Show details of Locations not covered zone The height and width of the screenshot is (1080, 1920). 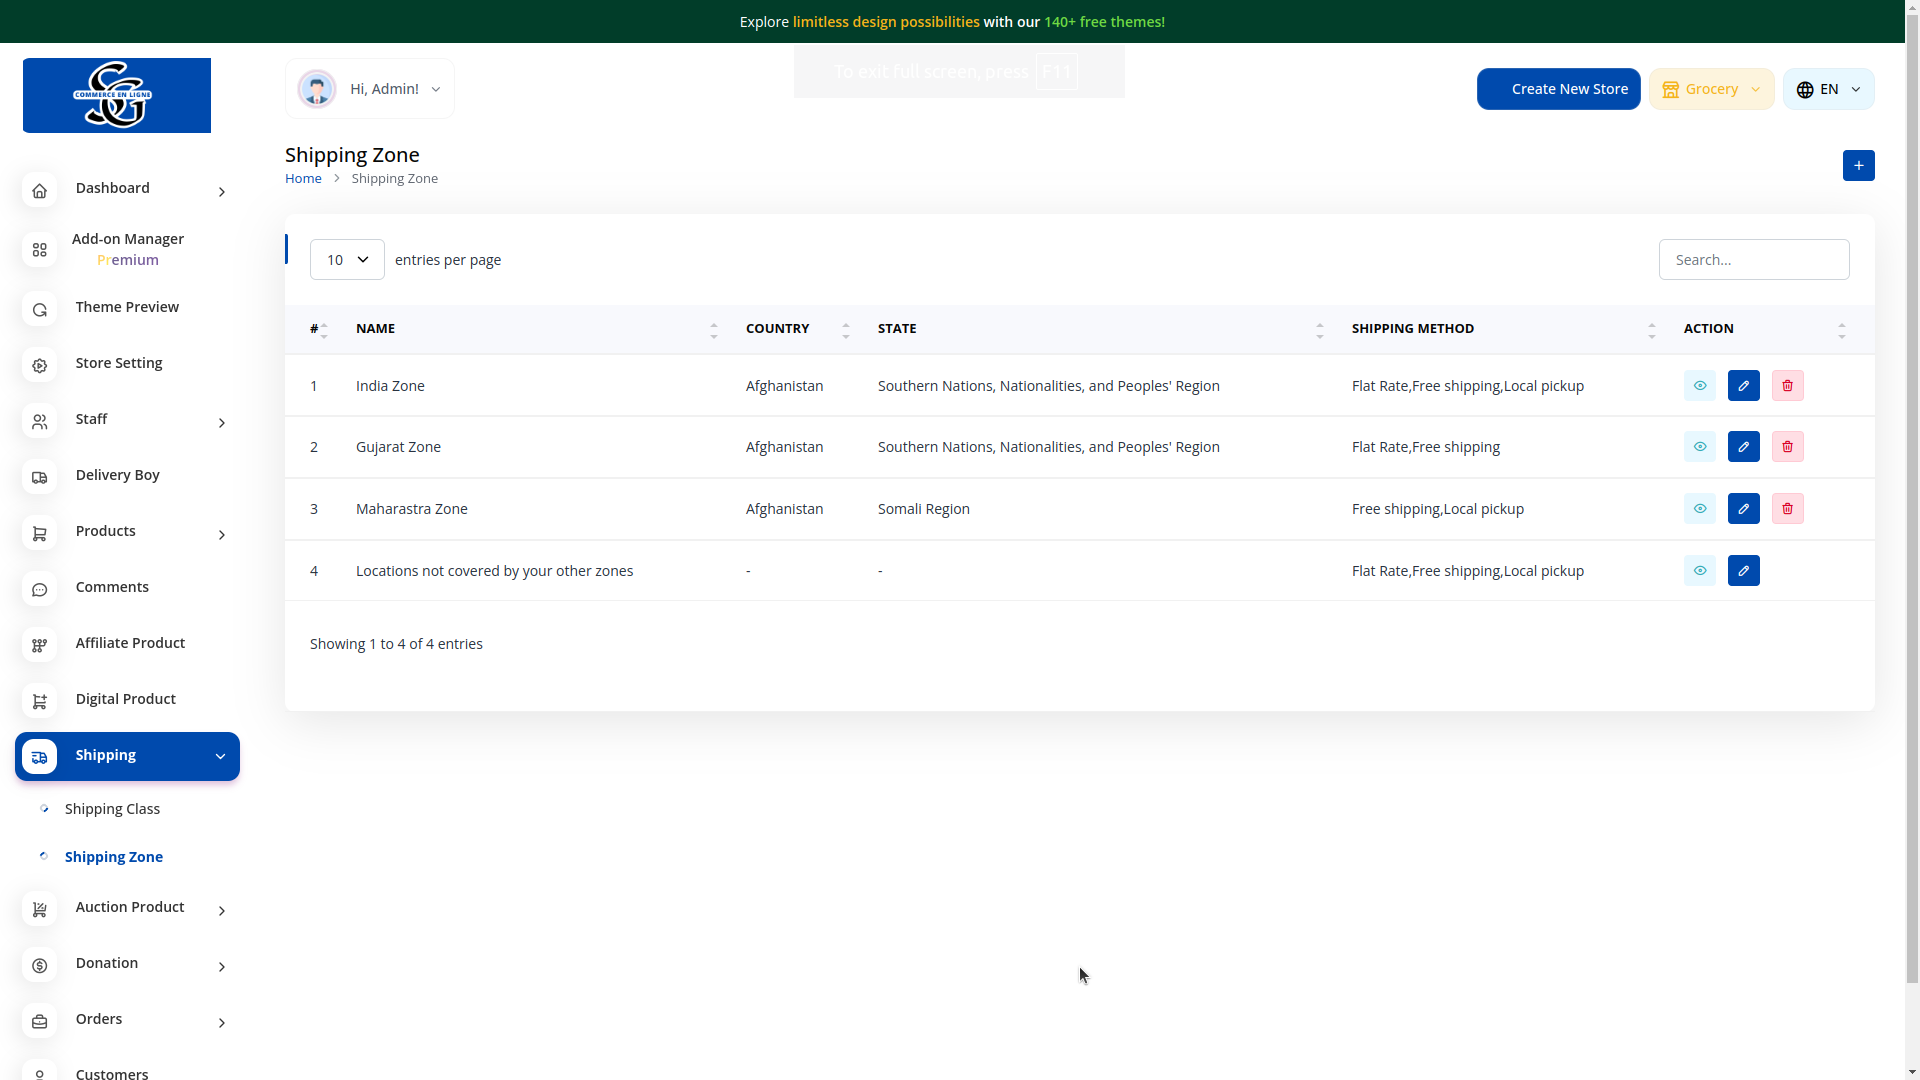pos(1699,571)
